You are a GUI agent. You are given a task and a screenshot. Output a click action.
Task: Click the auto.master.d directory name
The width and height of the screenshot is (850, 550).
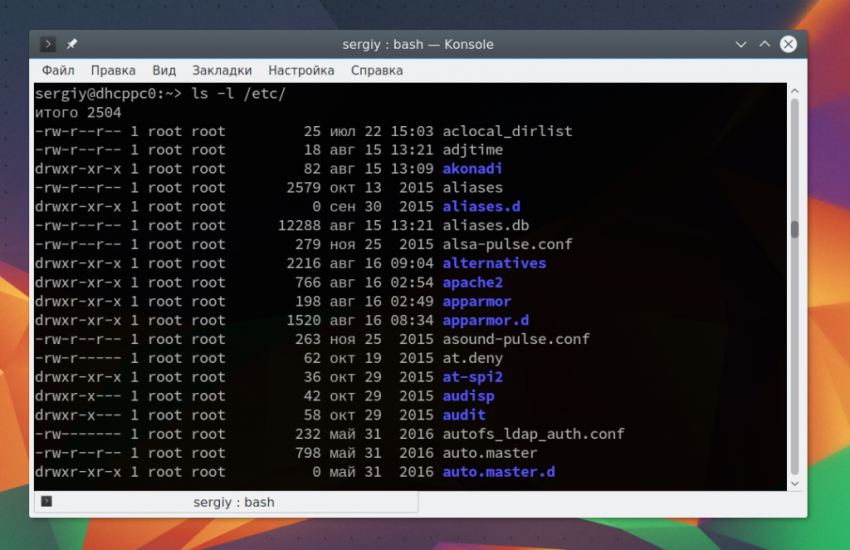coord(499,472)
